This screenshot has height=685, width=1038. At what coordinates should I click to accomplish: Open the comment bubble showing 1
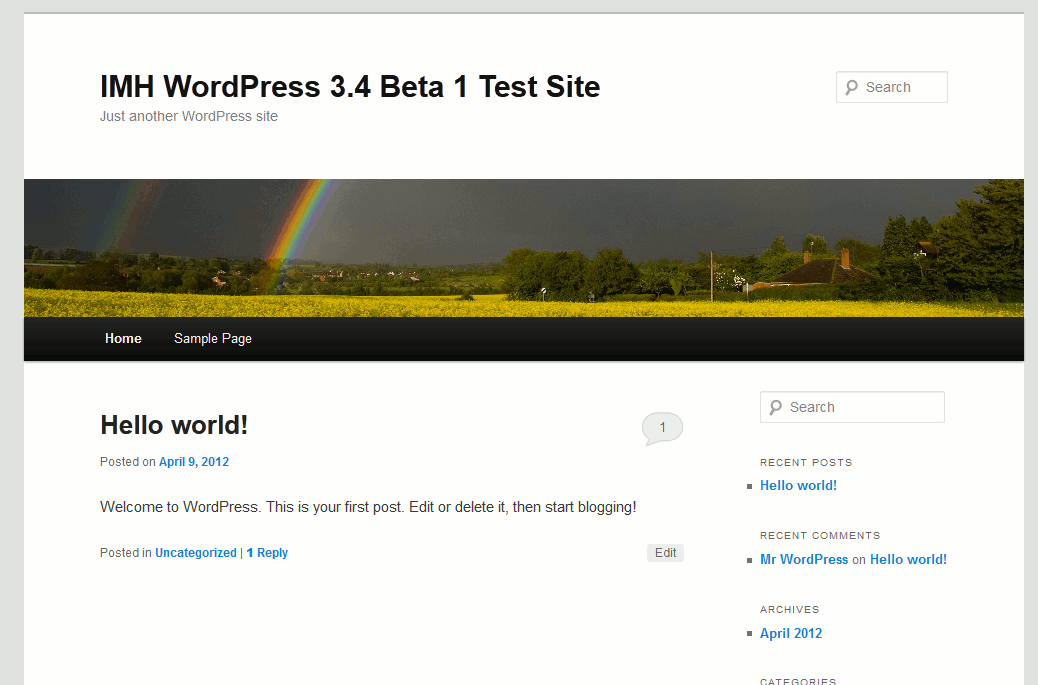661,428
